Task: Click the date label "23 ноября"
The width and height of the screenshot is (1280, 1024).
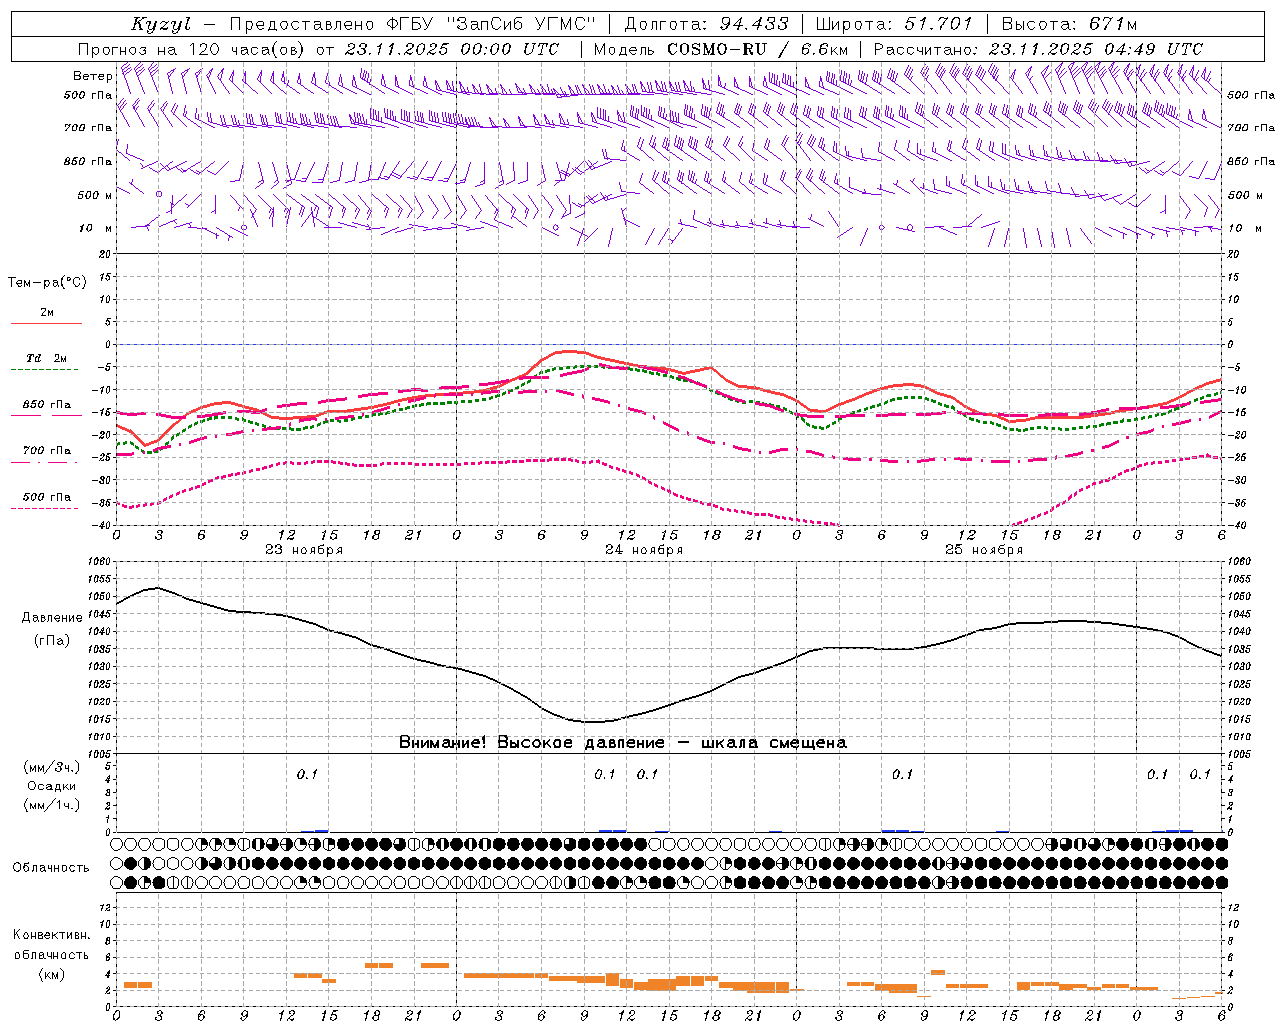Action: point(304,550)
